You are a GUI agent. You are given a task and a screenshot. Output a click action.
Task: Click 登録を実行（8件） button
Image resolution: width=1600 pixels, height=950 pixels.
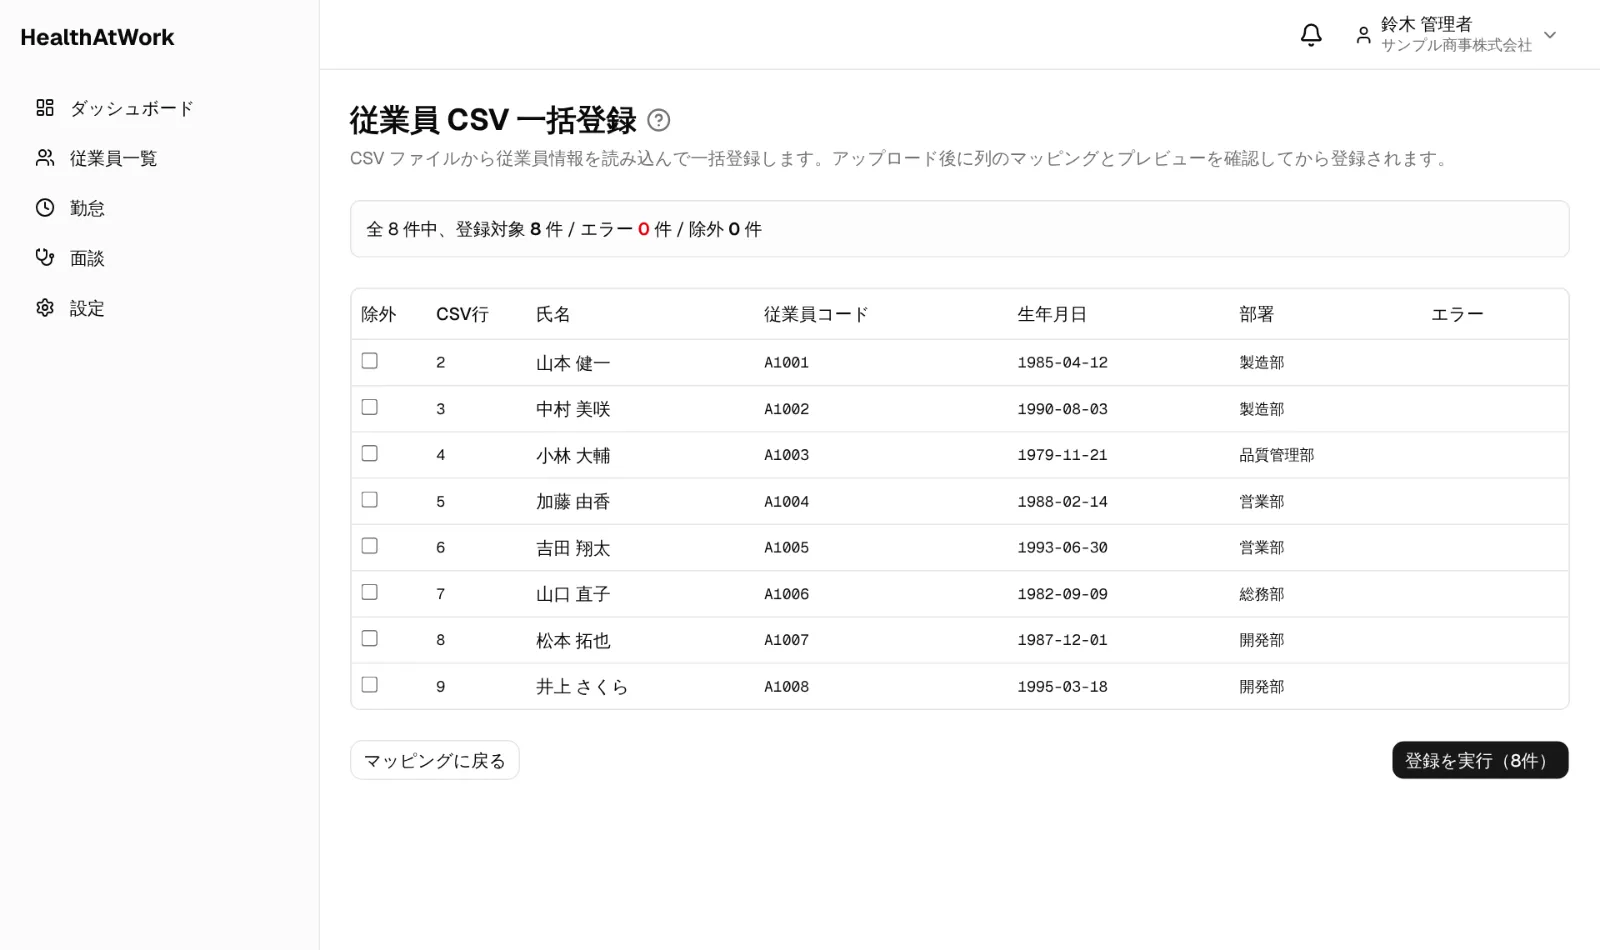click(x=1480, y=760)
